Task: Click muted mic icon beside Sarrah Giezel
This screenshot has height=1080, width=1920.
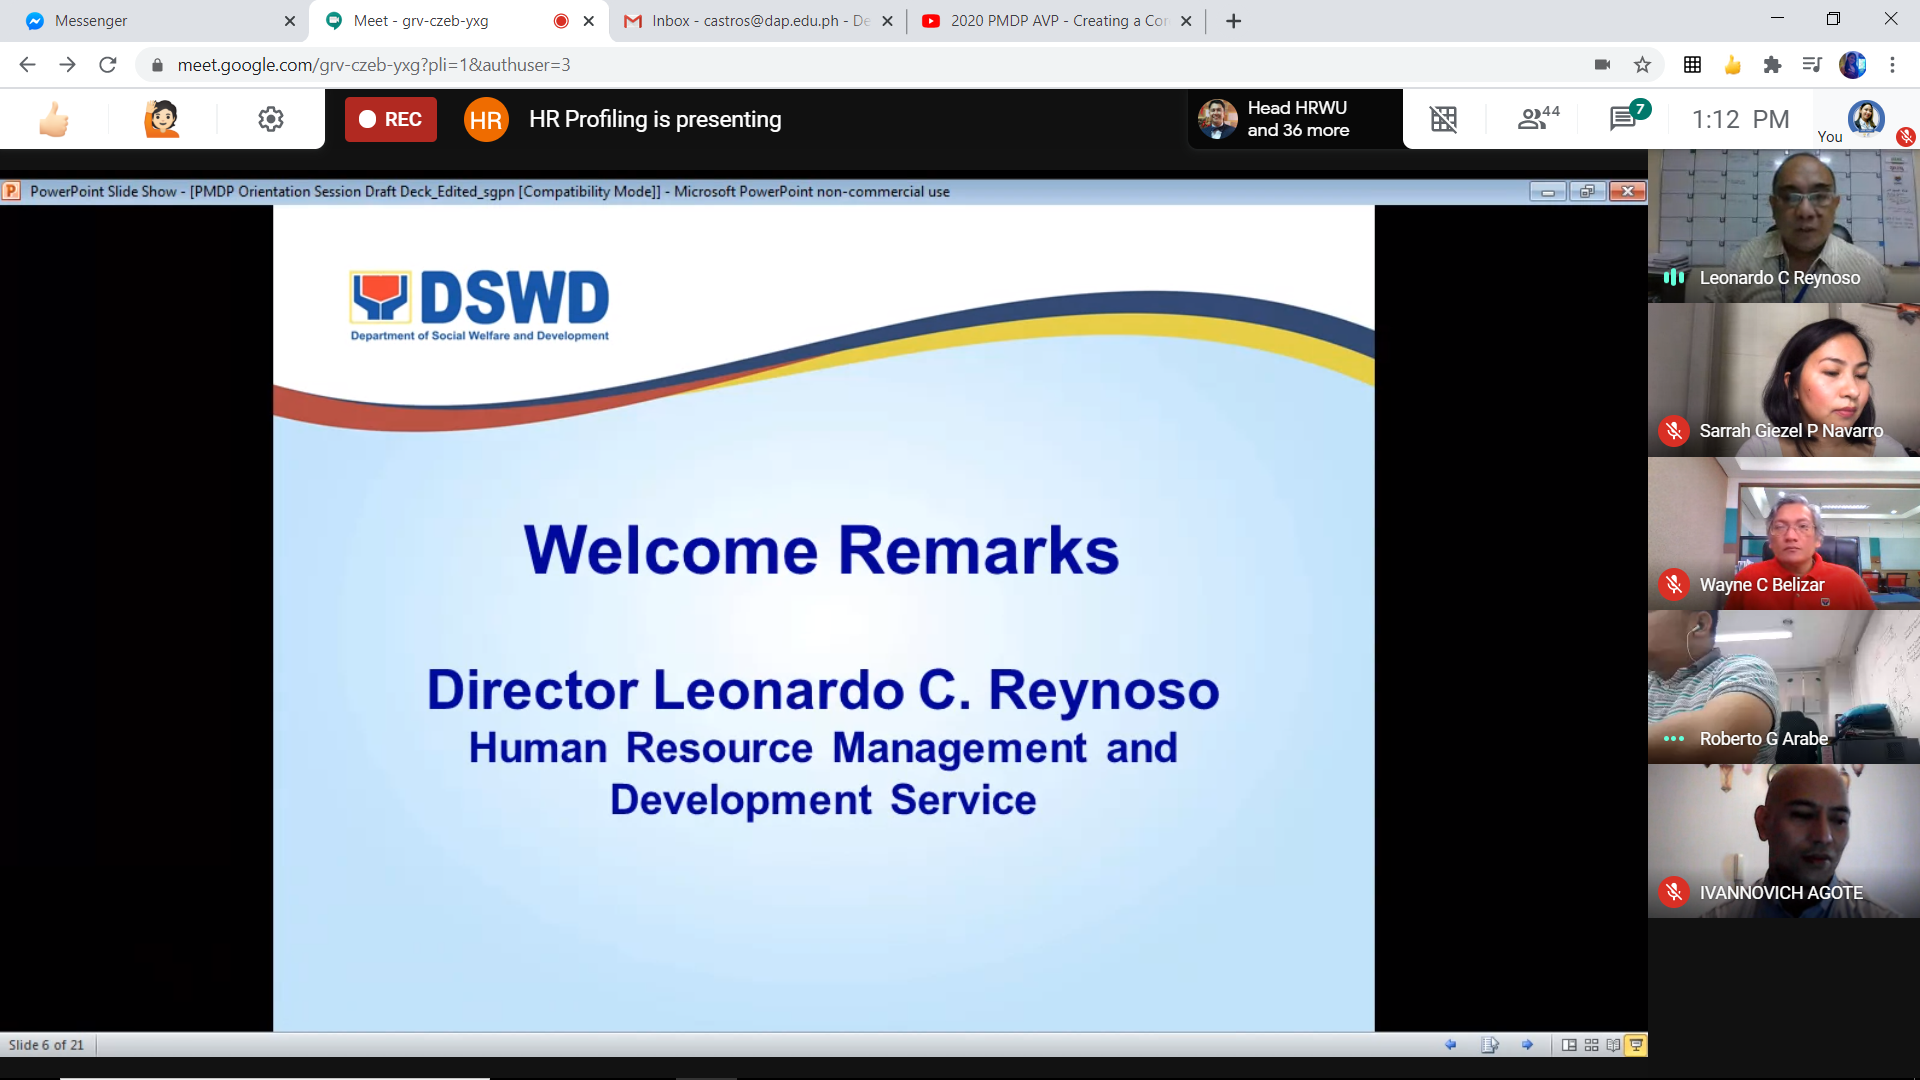Action: tap(1674, 431)
